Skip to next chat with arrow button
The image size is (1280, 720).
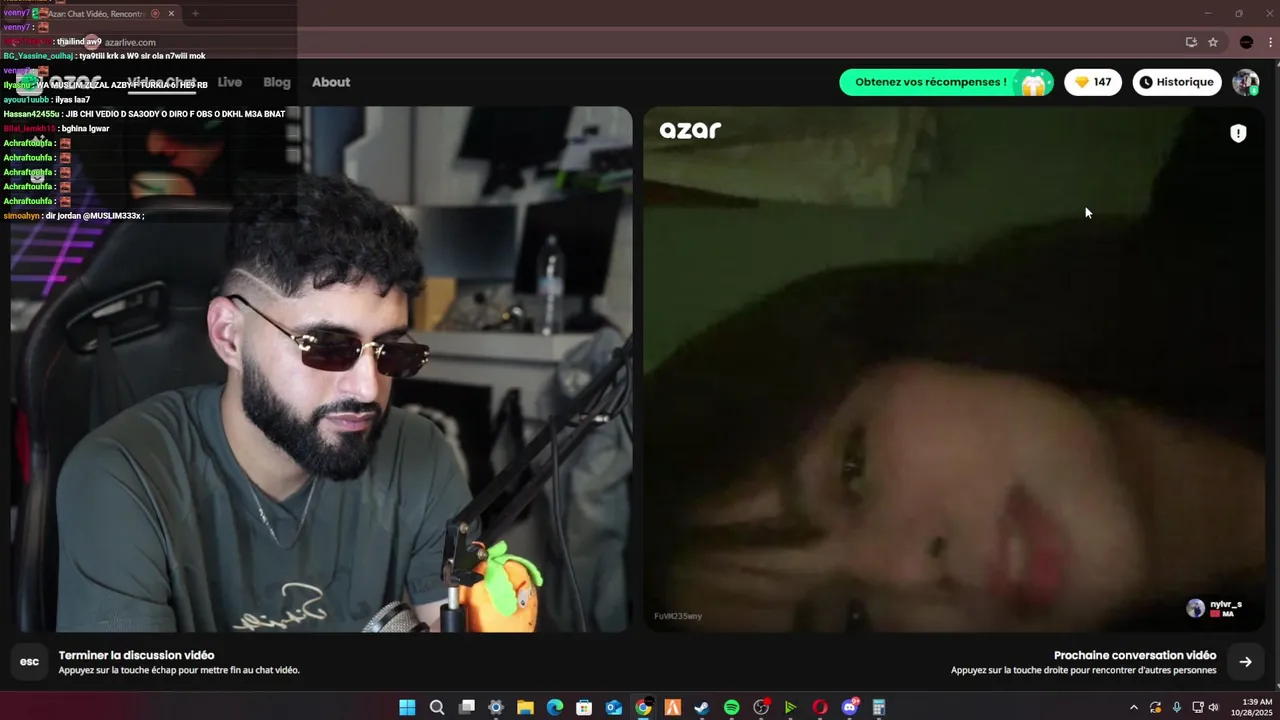coord(1245,662)
